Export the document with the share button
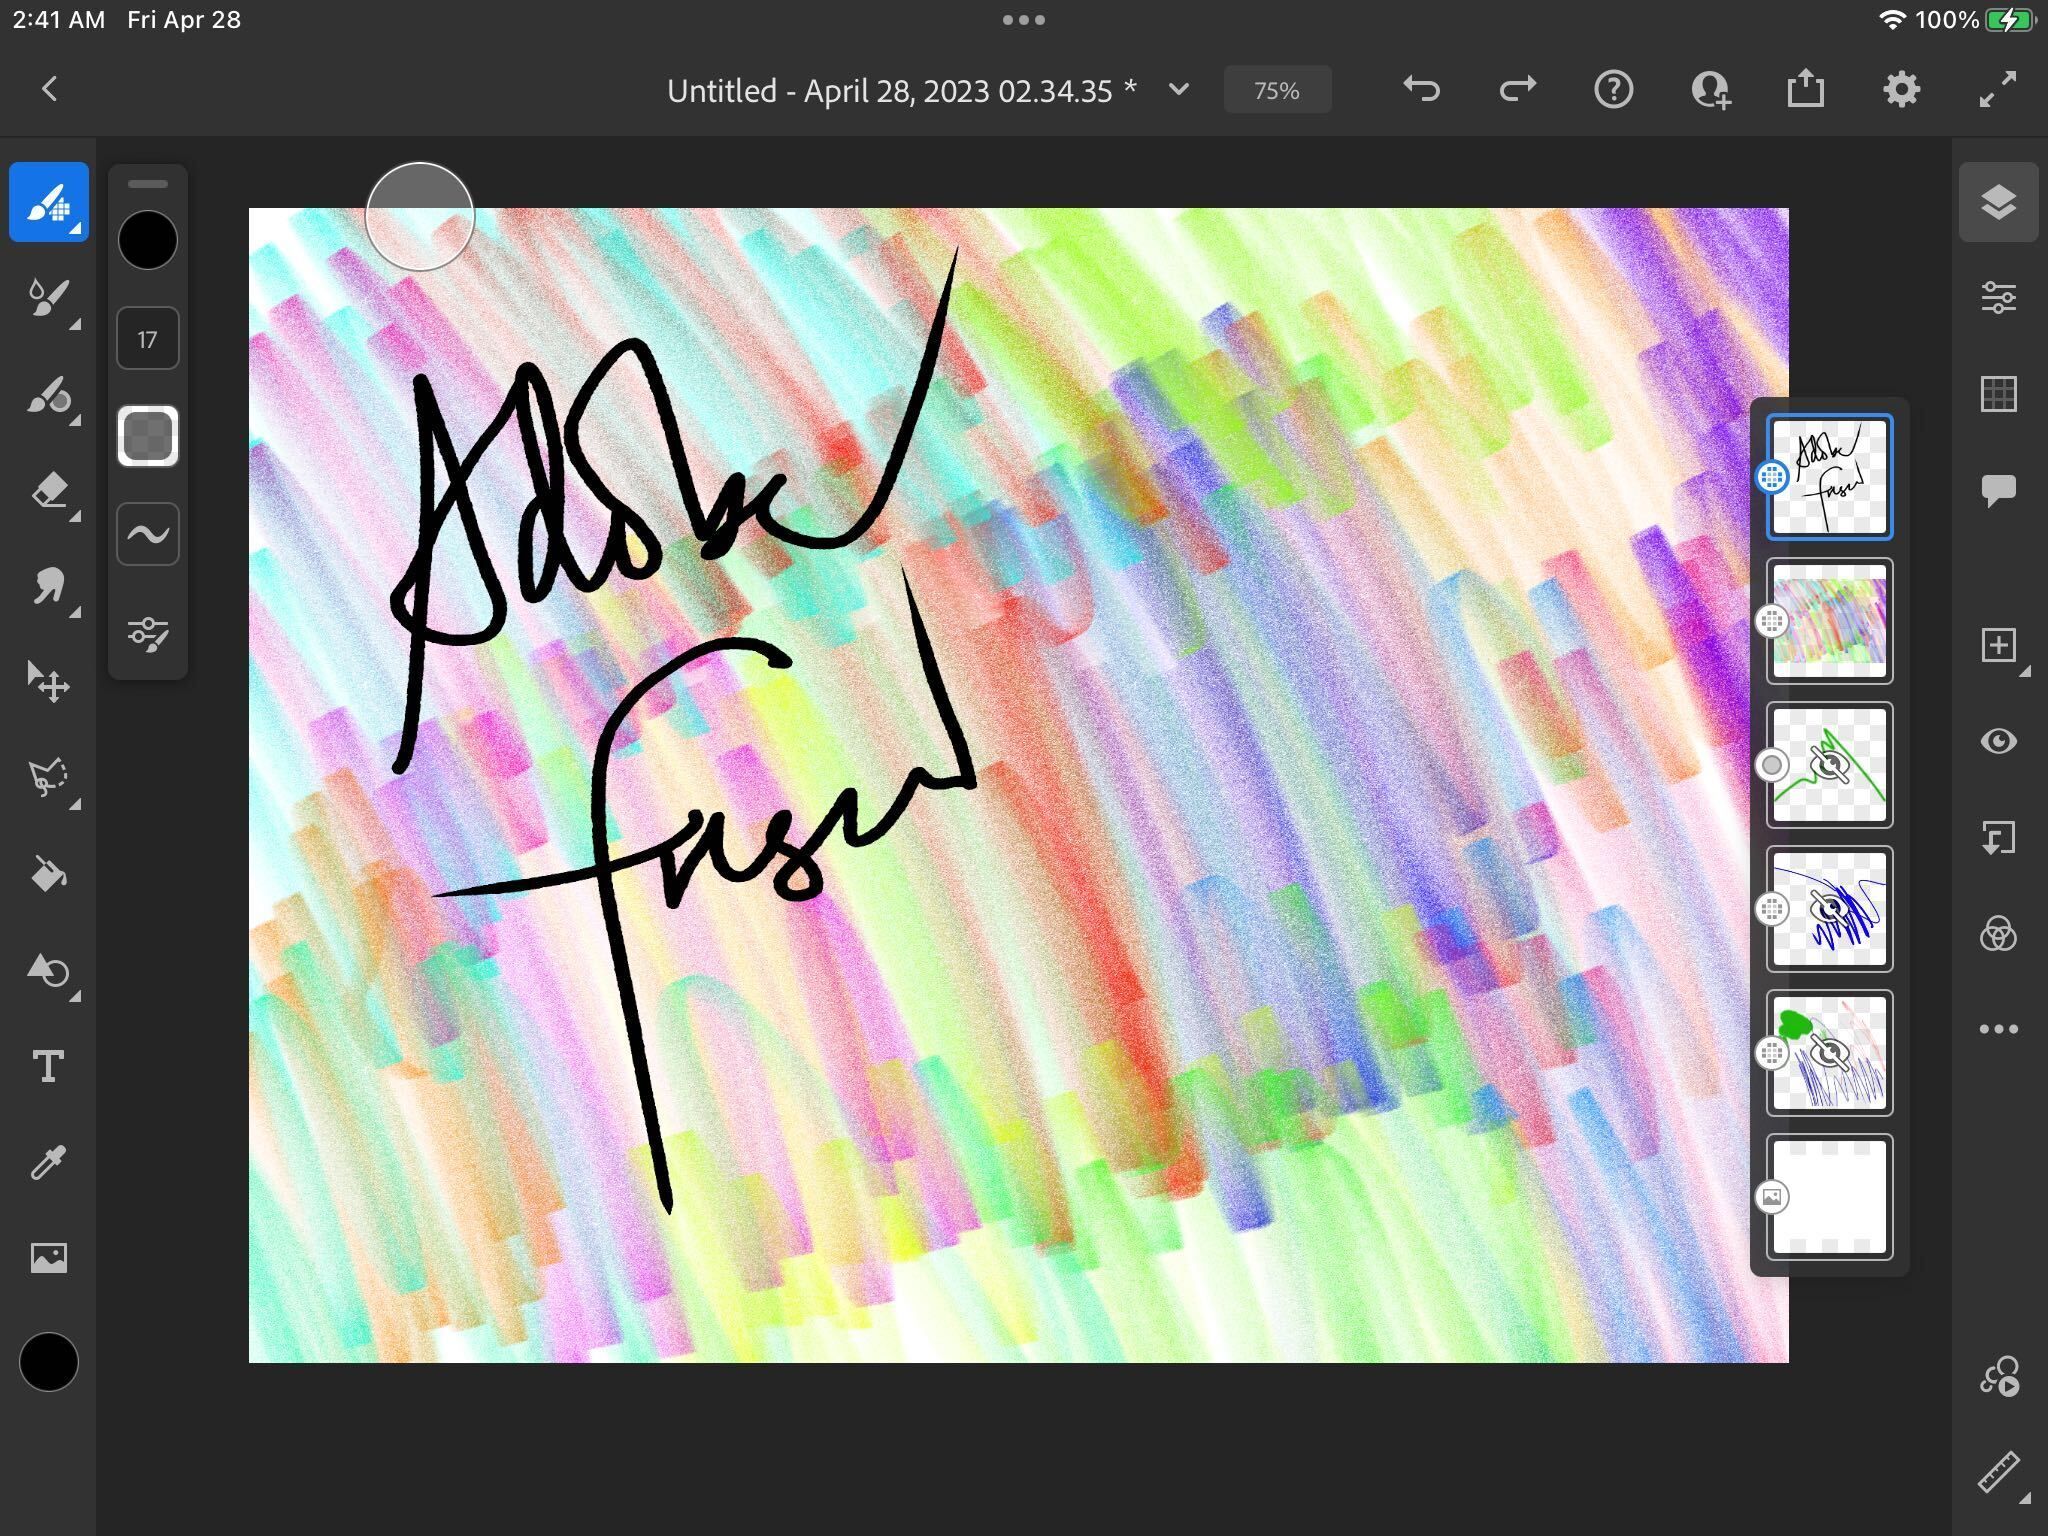The image size is (2048, 1536). click(x=1804, y=89)
